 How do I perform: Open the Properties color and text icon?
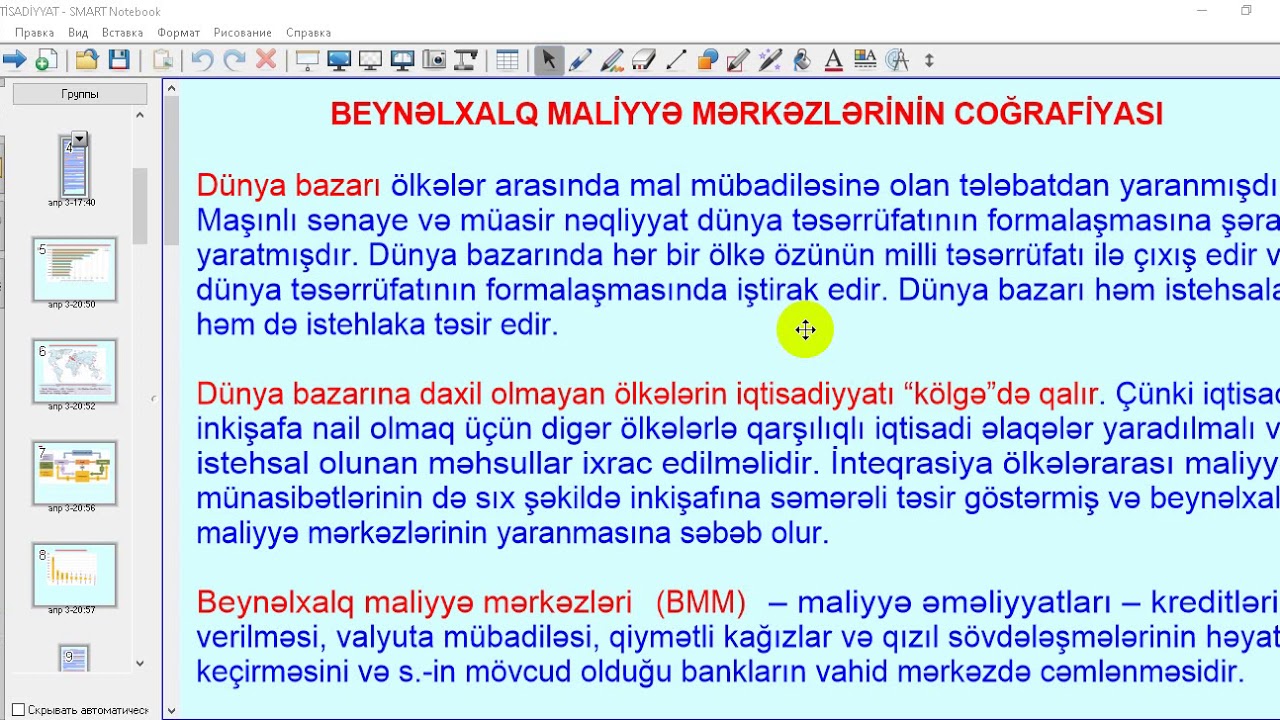tap(865, 60)
